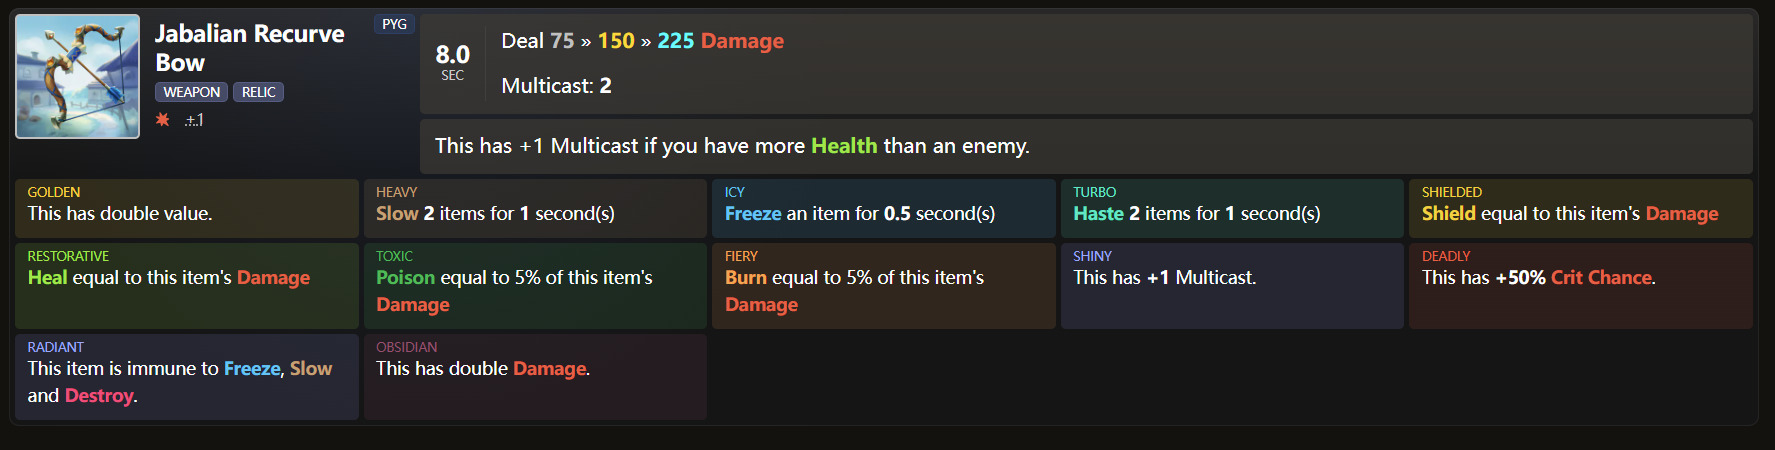Screen dimensions: 1775x450
Task: Select the PYG hero badge
Action: tap(394, 24)
